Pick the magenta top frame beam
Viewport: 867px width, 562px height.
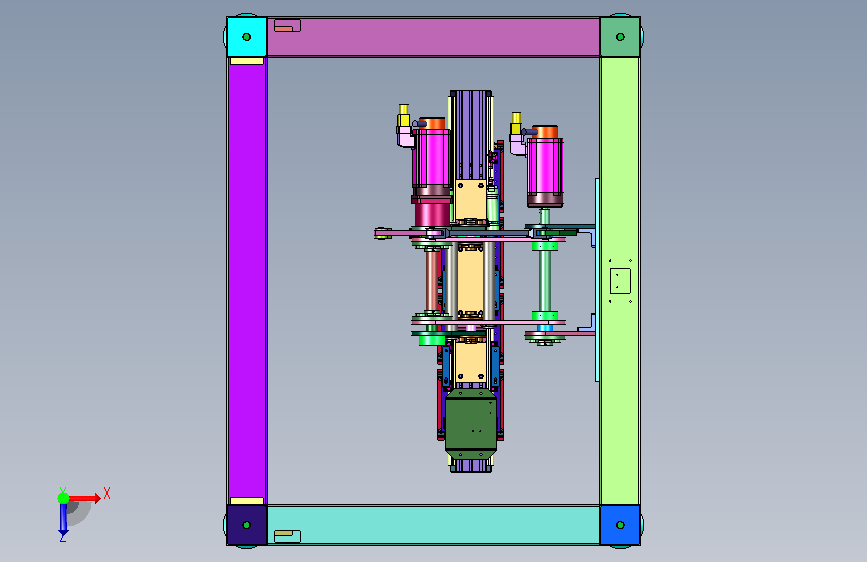coord(434,37)
